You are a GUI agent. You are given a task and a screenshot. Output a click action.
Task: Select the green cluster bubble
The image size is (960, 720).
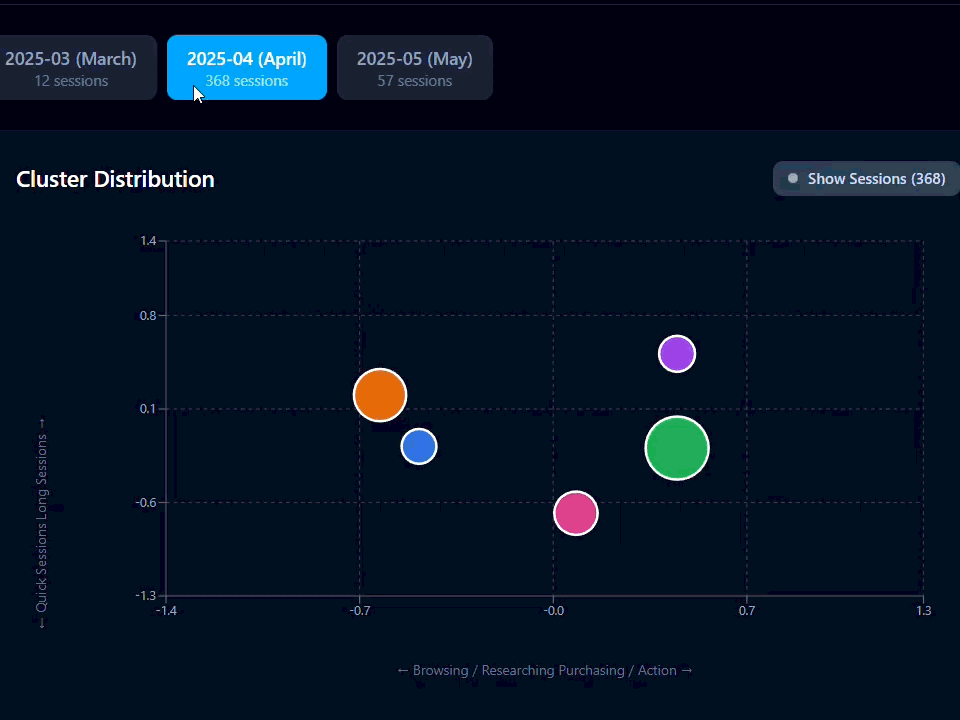677,448
